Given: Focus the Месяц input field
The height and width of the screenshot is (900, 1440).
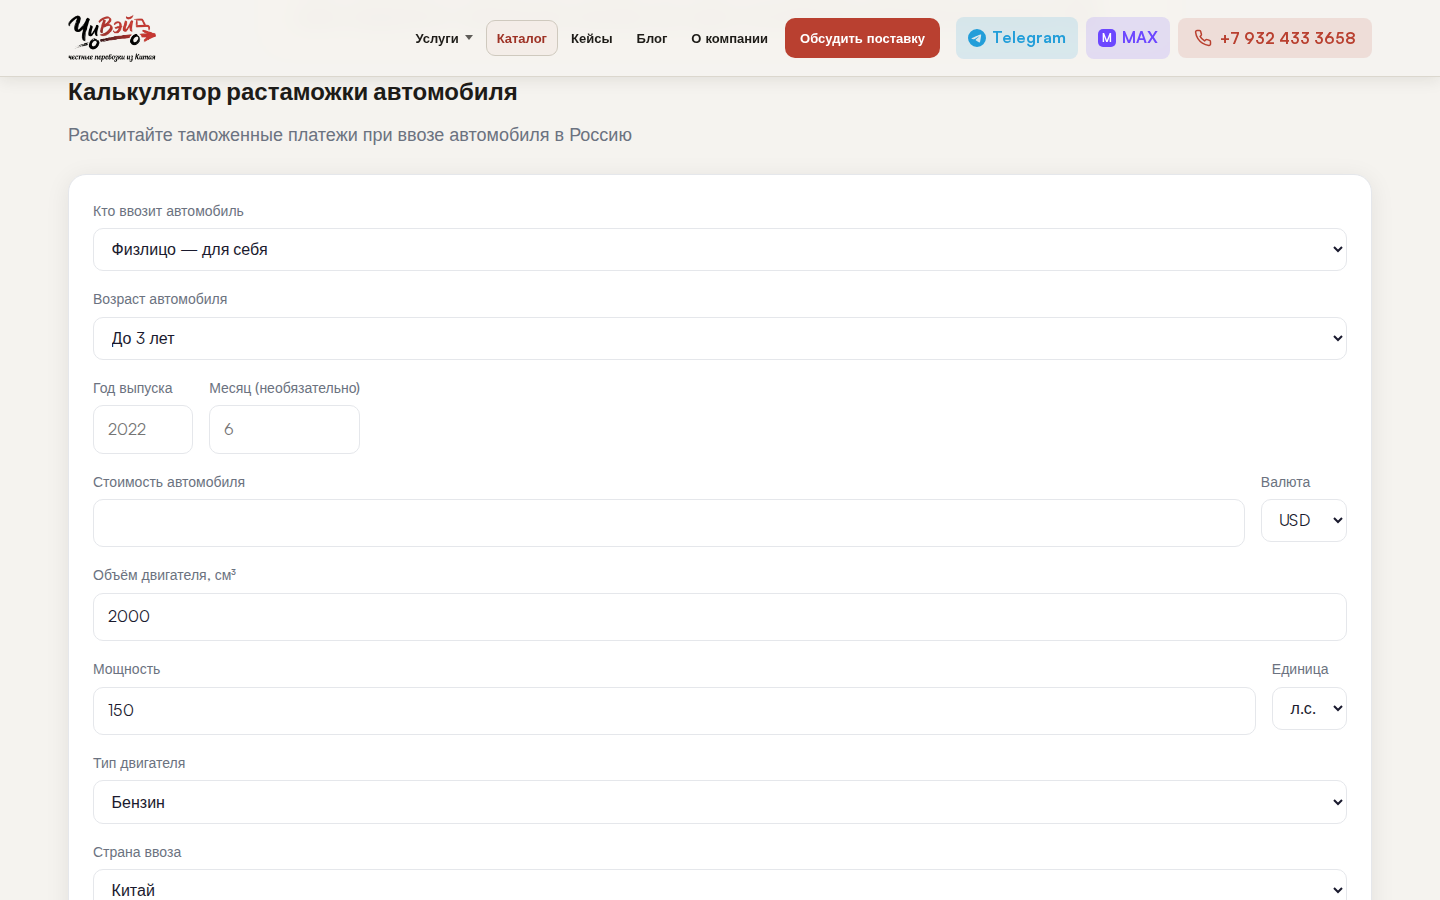Looking at the screenshot, I should tap(284, 429).
